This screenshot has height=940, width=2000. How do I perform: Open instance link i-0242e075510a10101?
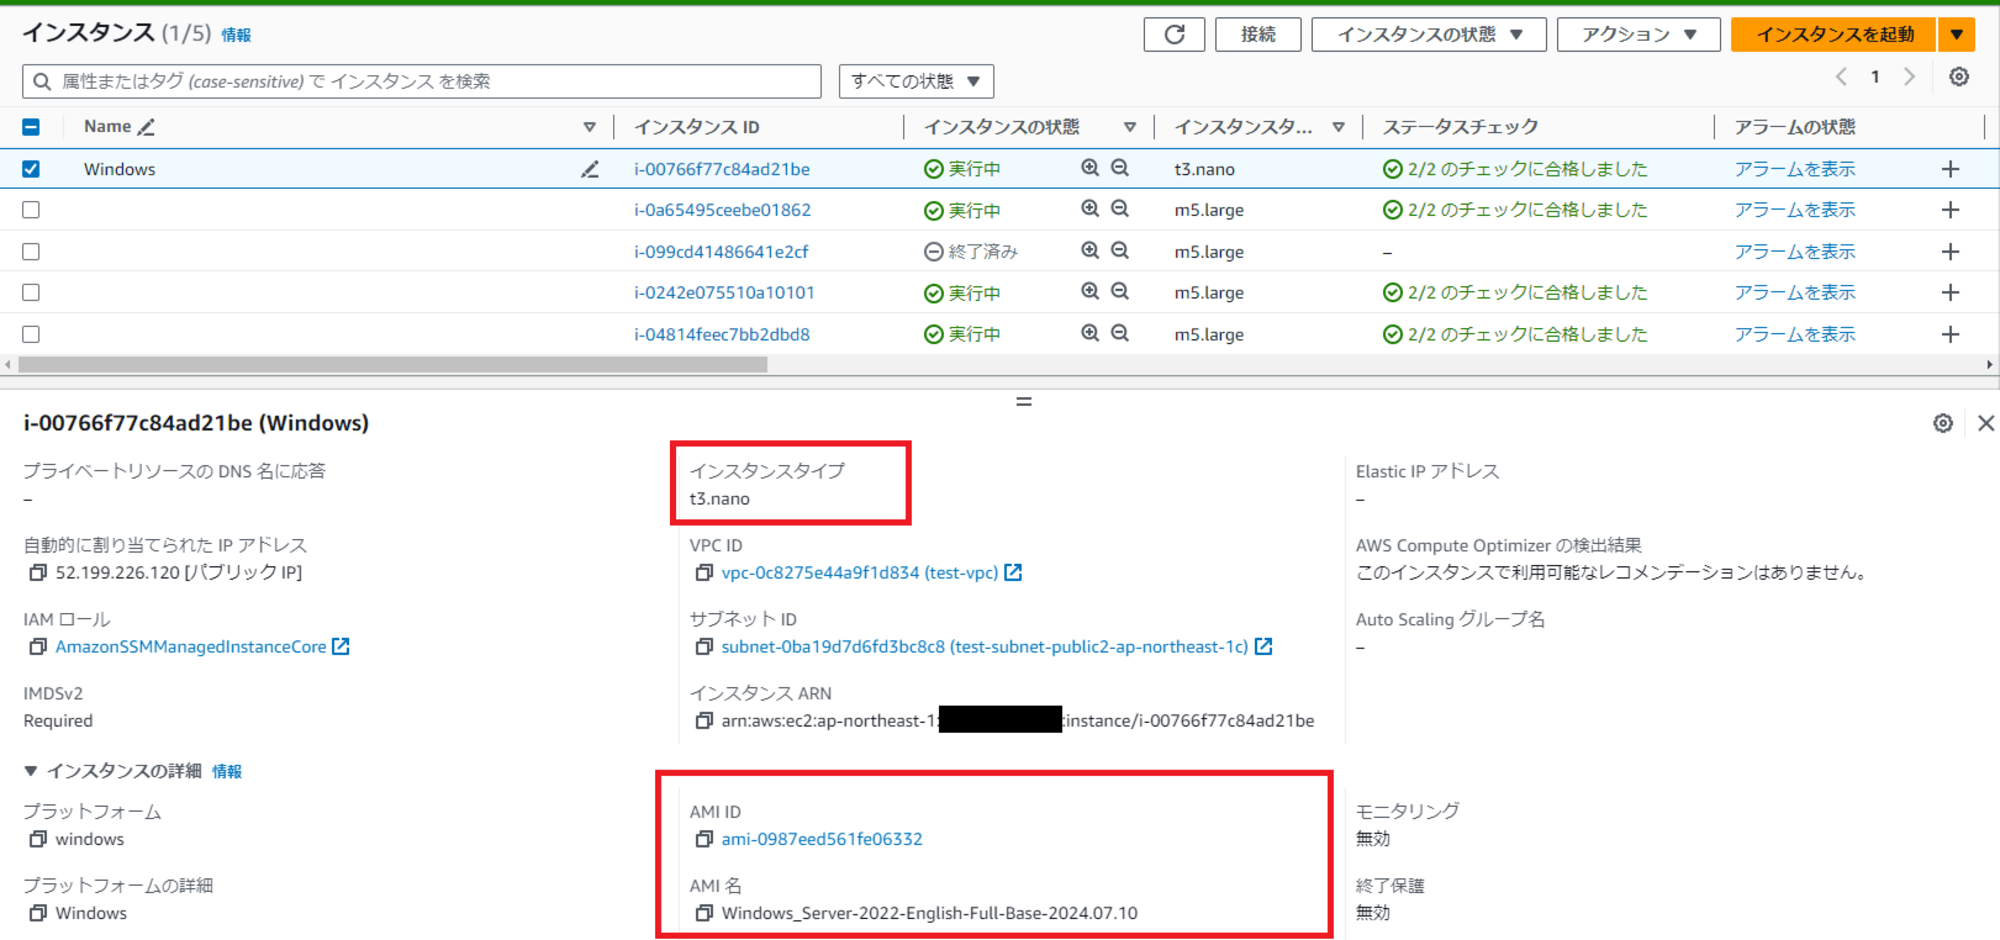724,293
